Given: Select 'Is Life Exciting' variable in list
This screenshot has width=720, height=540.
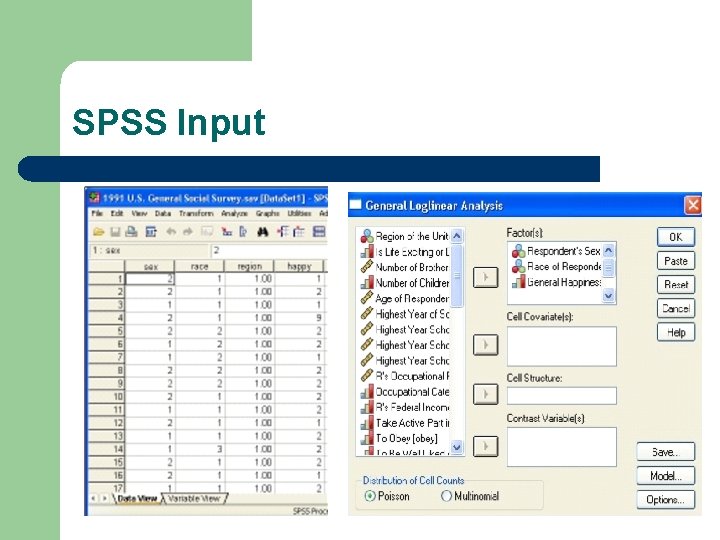Looking at the screenshot, I should point(405,252).
